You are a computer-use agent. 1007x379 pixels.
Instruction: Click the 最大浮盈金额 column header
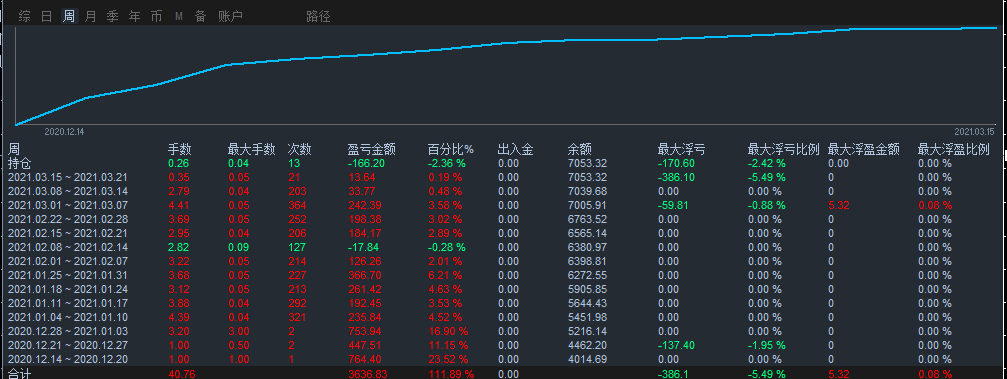pos(863,150)
